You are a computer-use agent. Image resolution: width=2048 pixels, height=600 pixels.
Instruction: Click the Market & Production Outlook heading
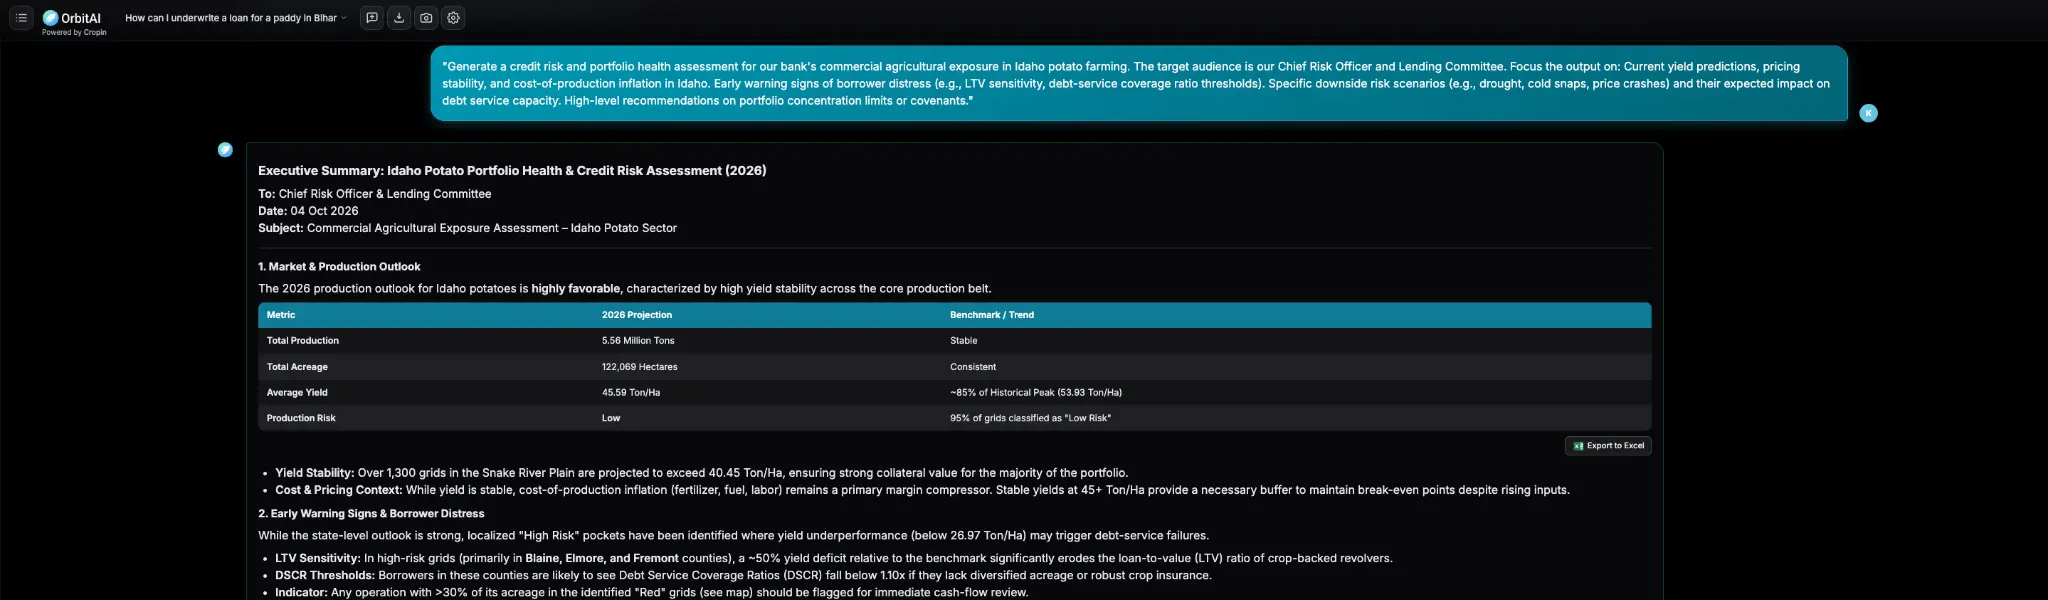339,267
